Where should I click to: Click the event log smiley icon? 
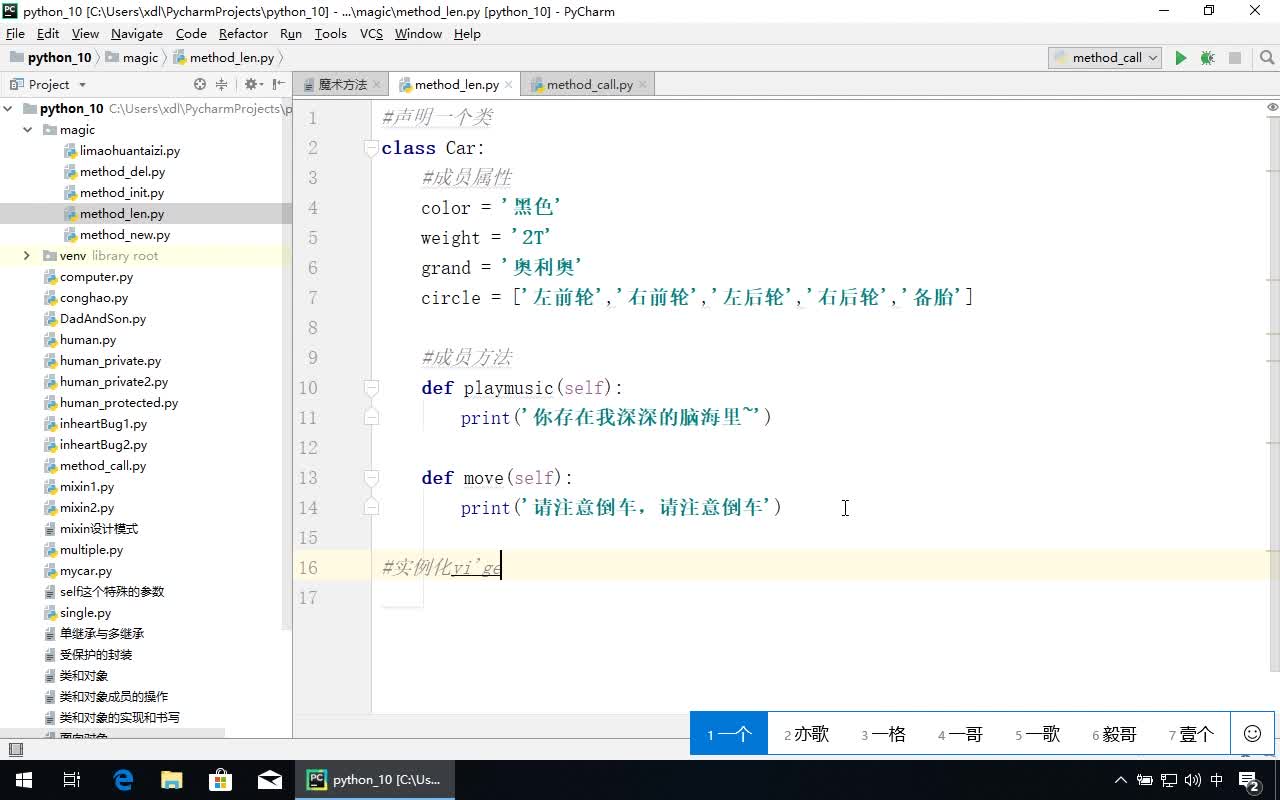tap(1251, 733)
